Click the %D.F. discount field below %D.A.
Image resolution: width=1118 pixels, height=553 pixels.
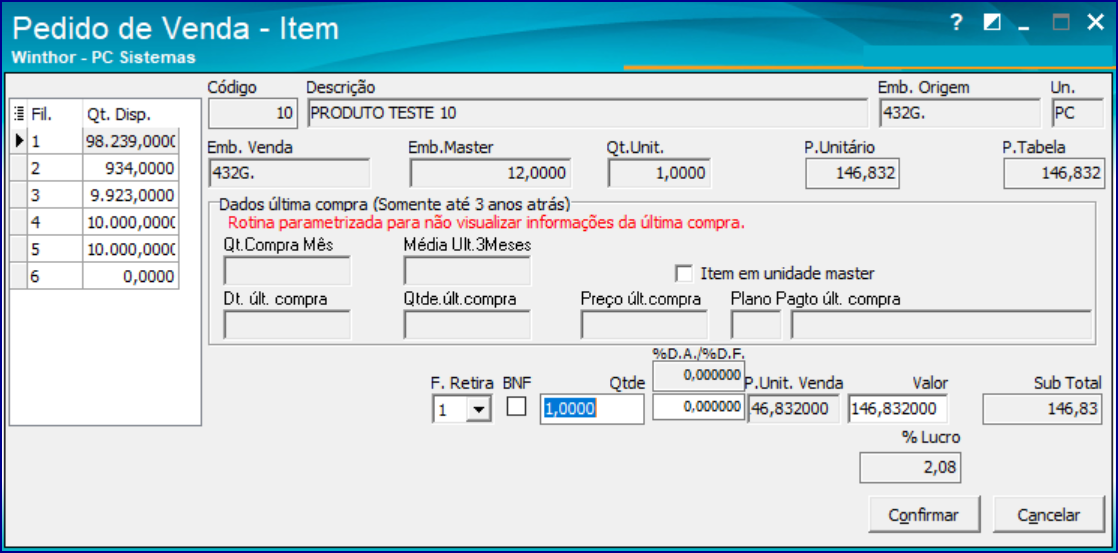click(698, 406)
